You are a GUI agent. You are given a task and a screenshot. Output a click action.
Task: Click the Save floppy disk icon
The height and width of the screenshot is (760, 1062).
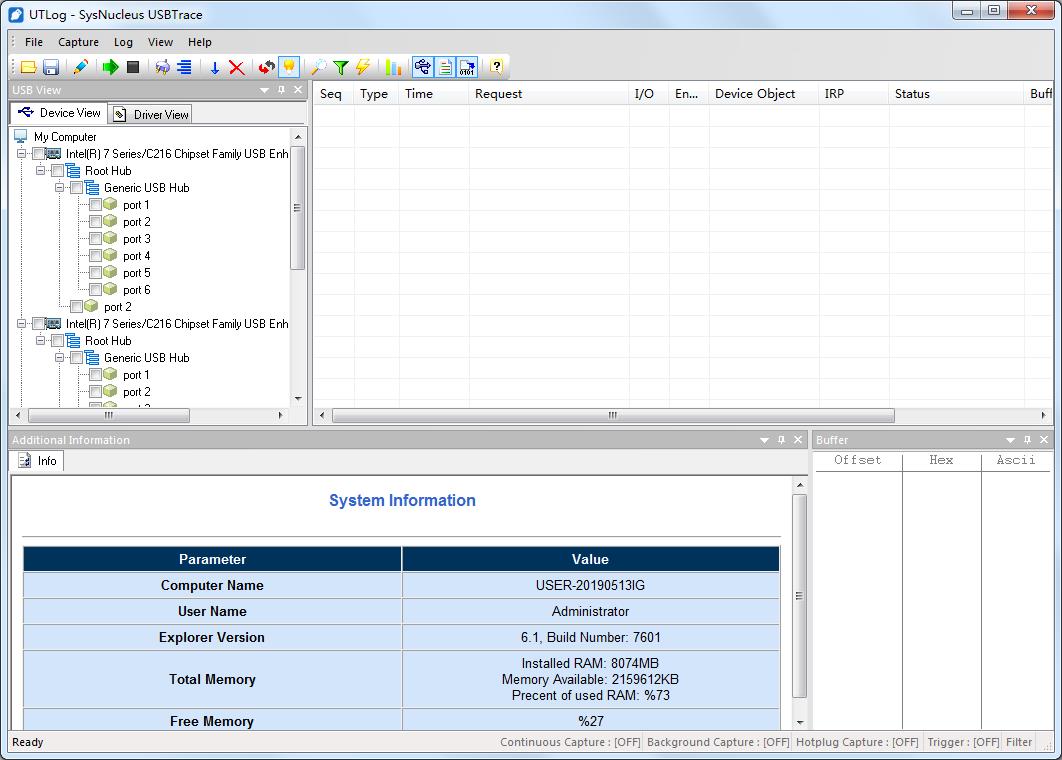tap(50, 67)
